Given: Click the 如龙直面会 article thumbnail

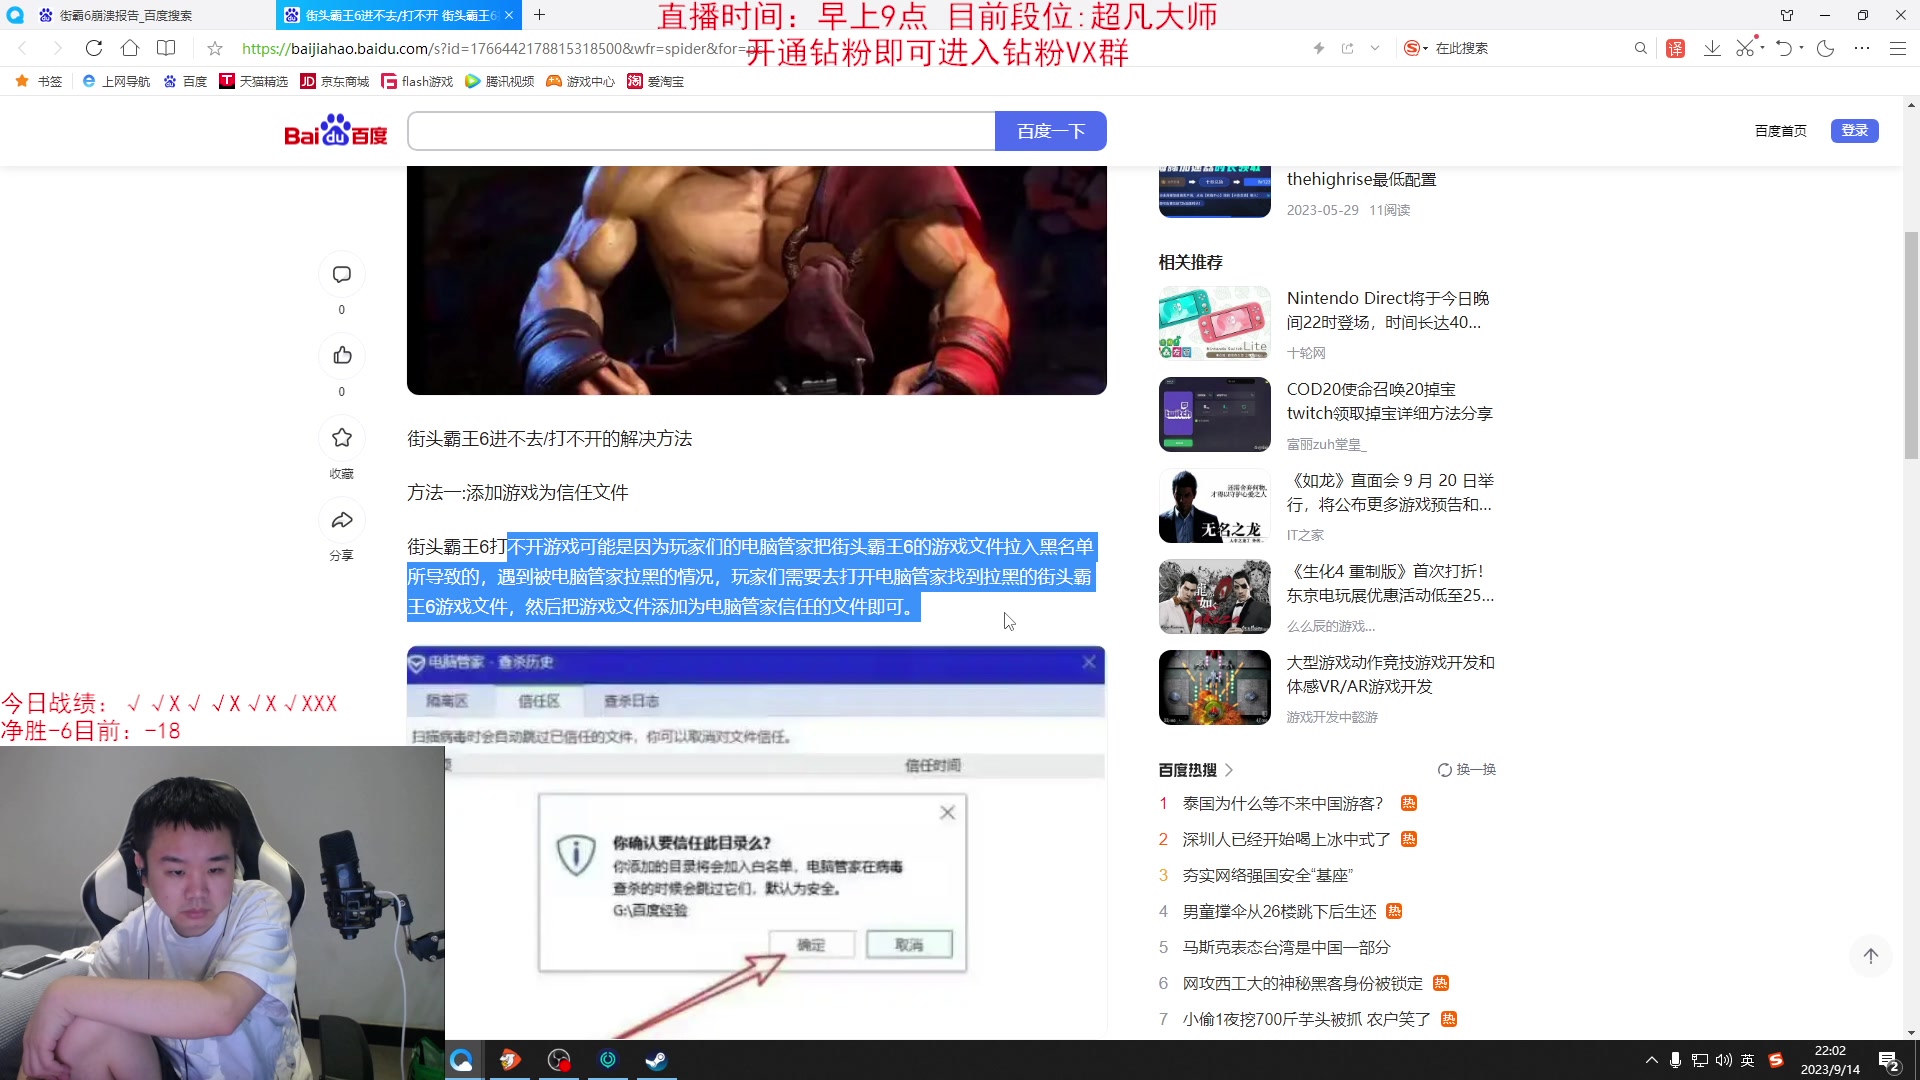Looking at the screenshot, I should click(1215, 506).
